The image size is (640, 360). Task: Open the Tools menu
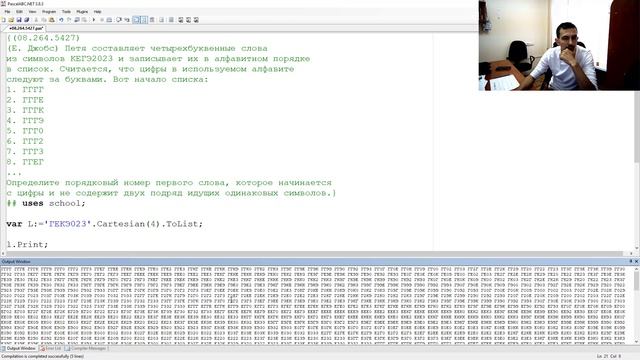66,12
